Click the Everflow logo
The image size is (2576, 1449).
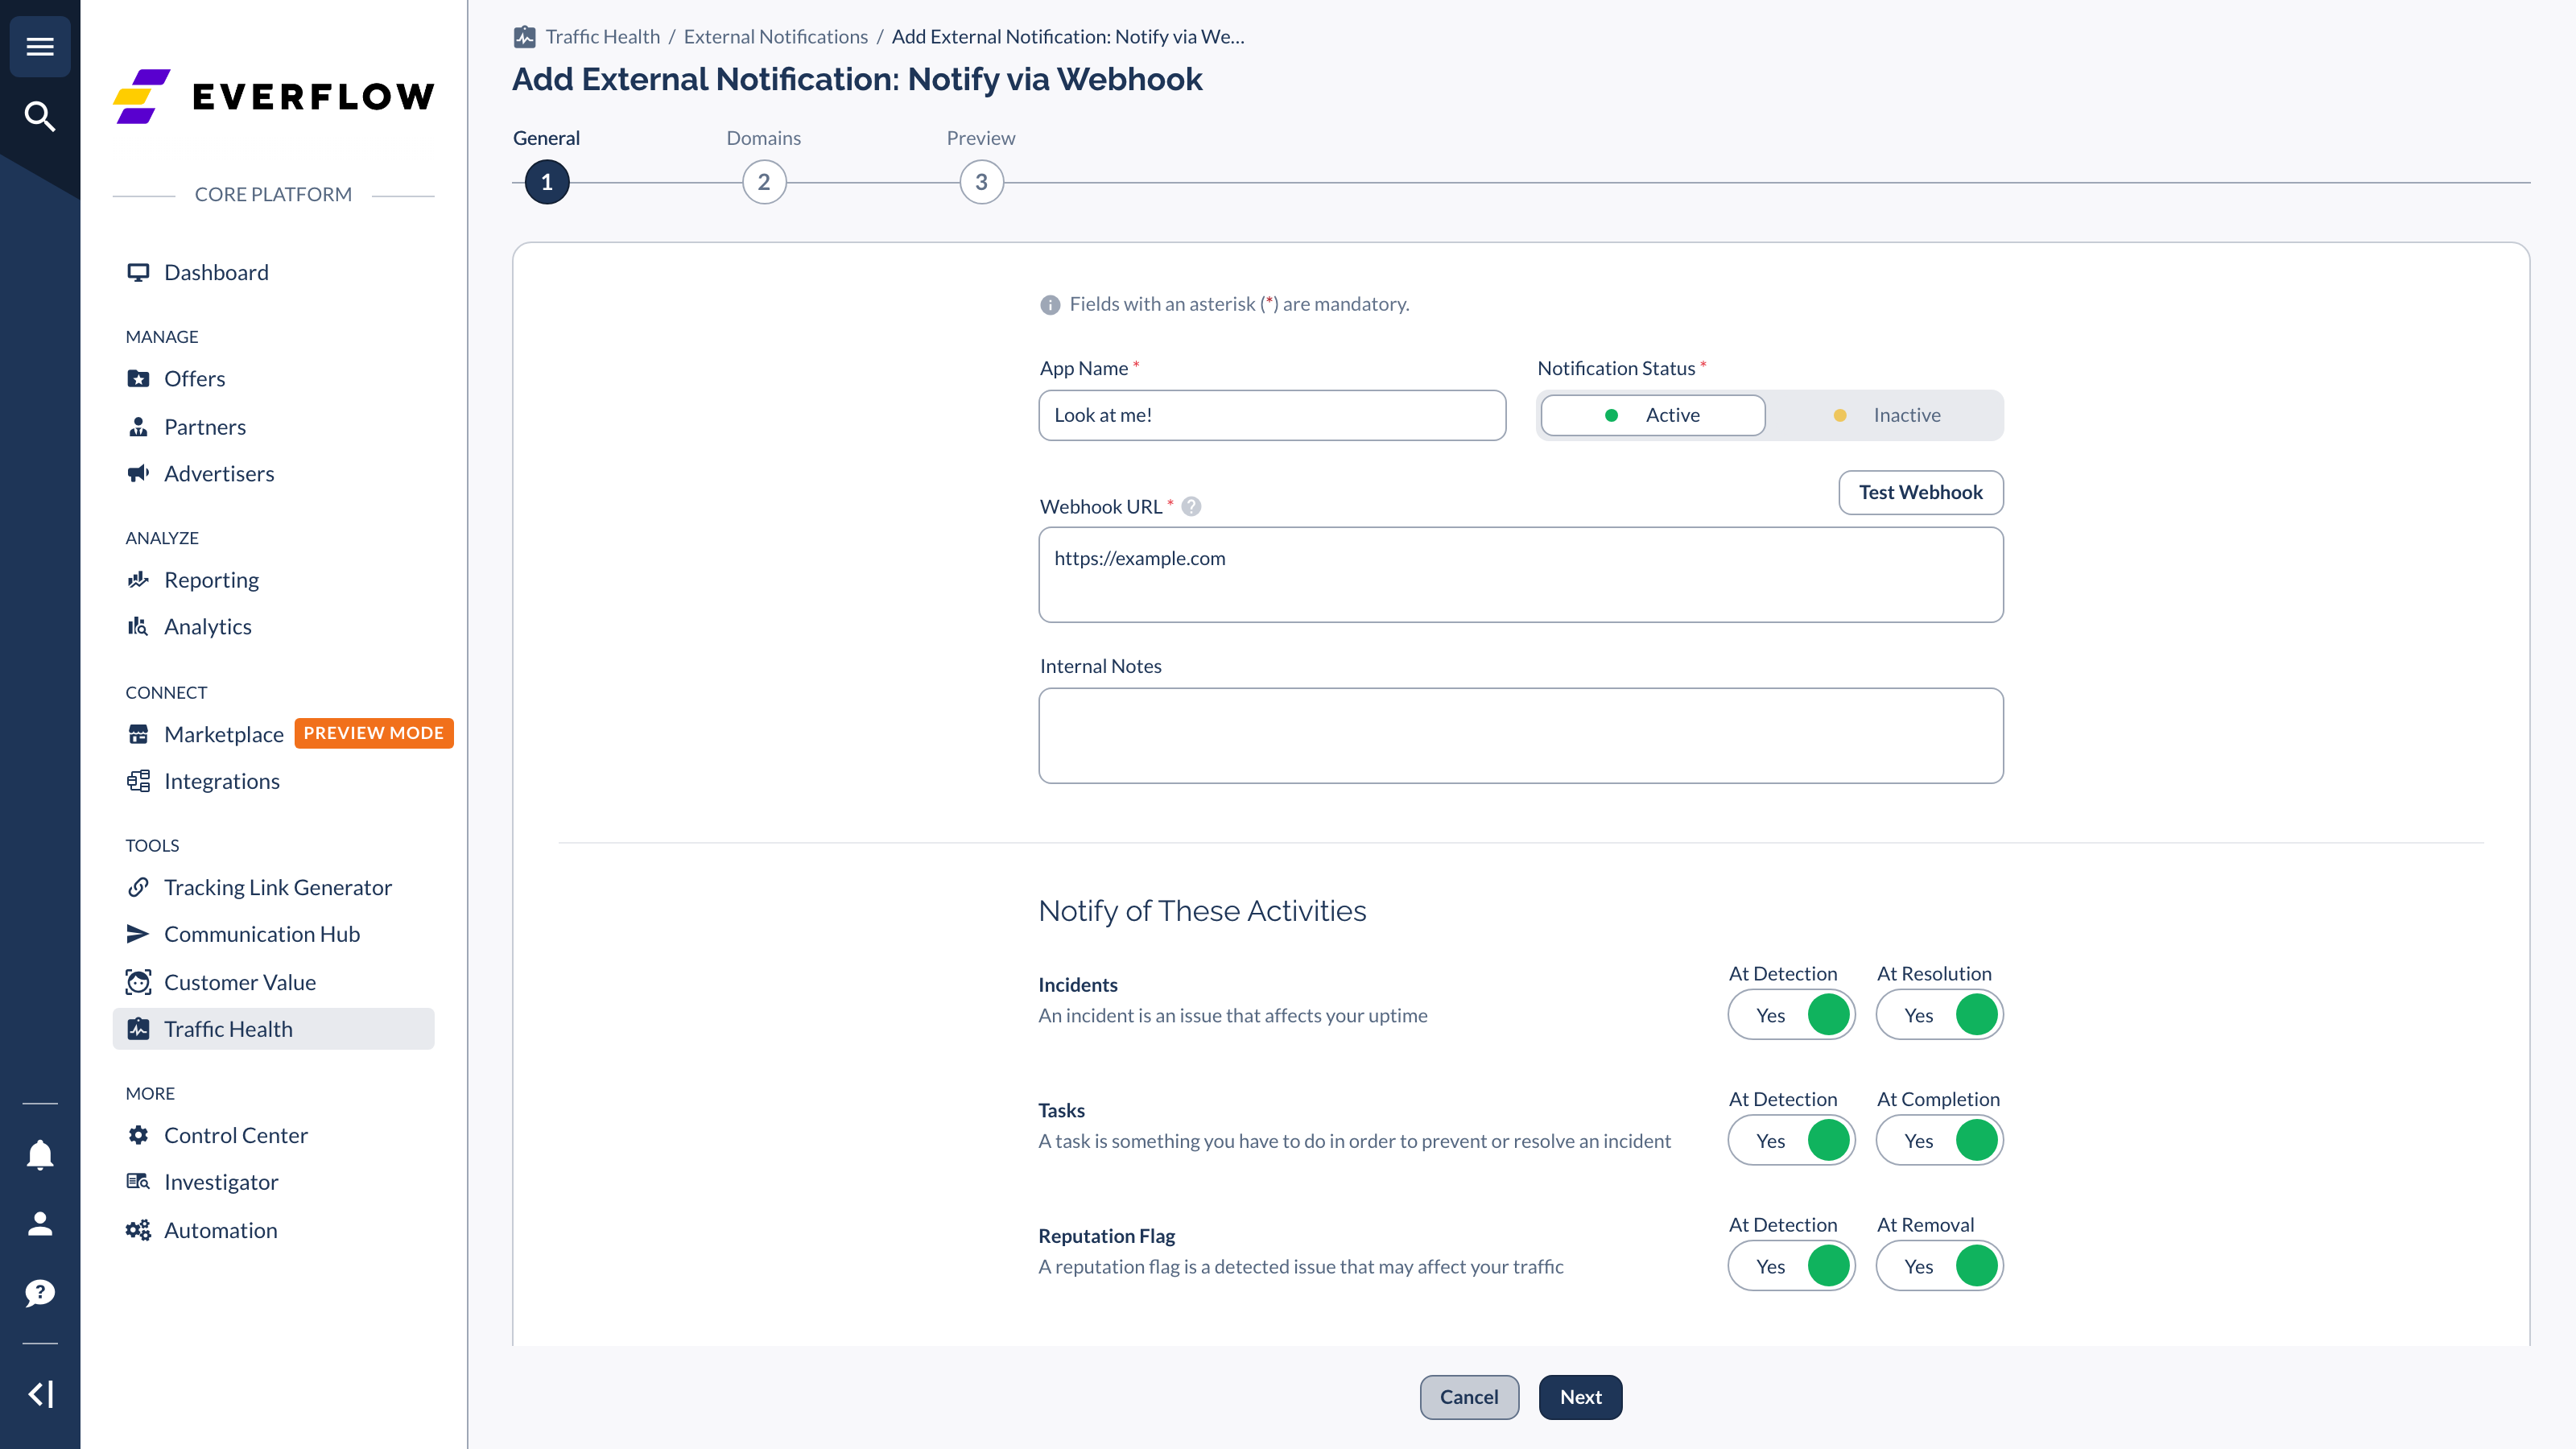click(x=274, y=97)
